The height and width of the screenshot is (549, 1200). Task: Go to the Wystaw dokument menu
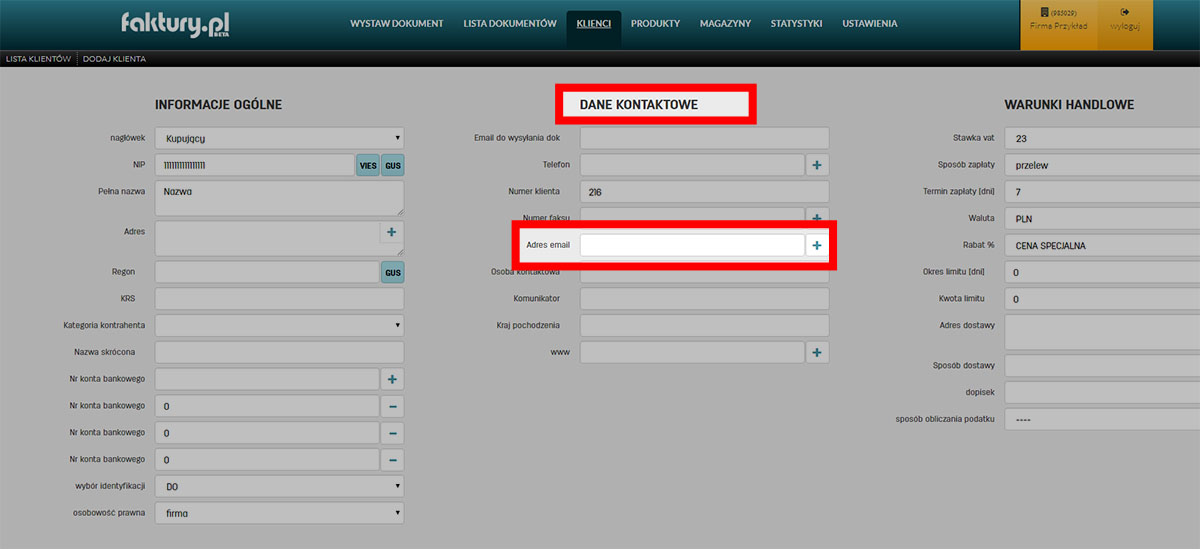pyautogui.click(x=397, y=24)
